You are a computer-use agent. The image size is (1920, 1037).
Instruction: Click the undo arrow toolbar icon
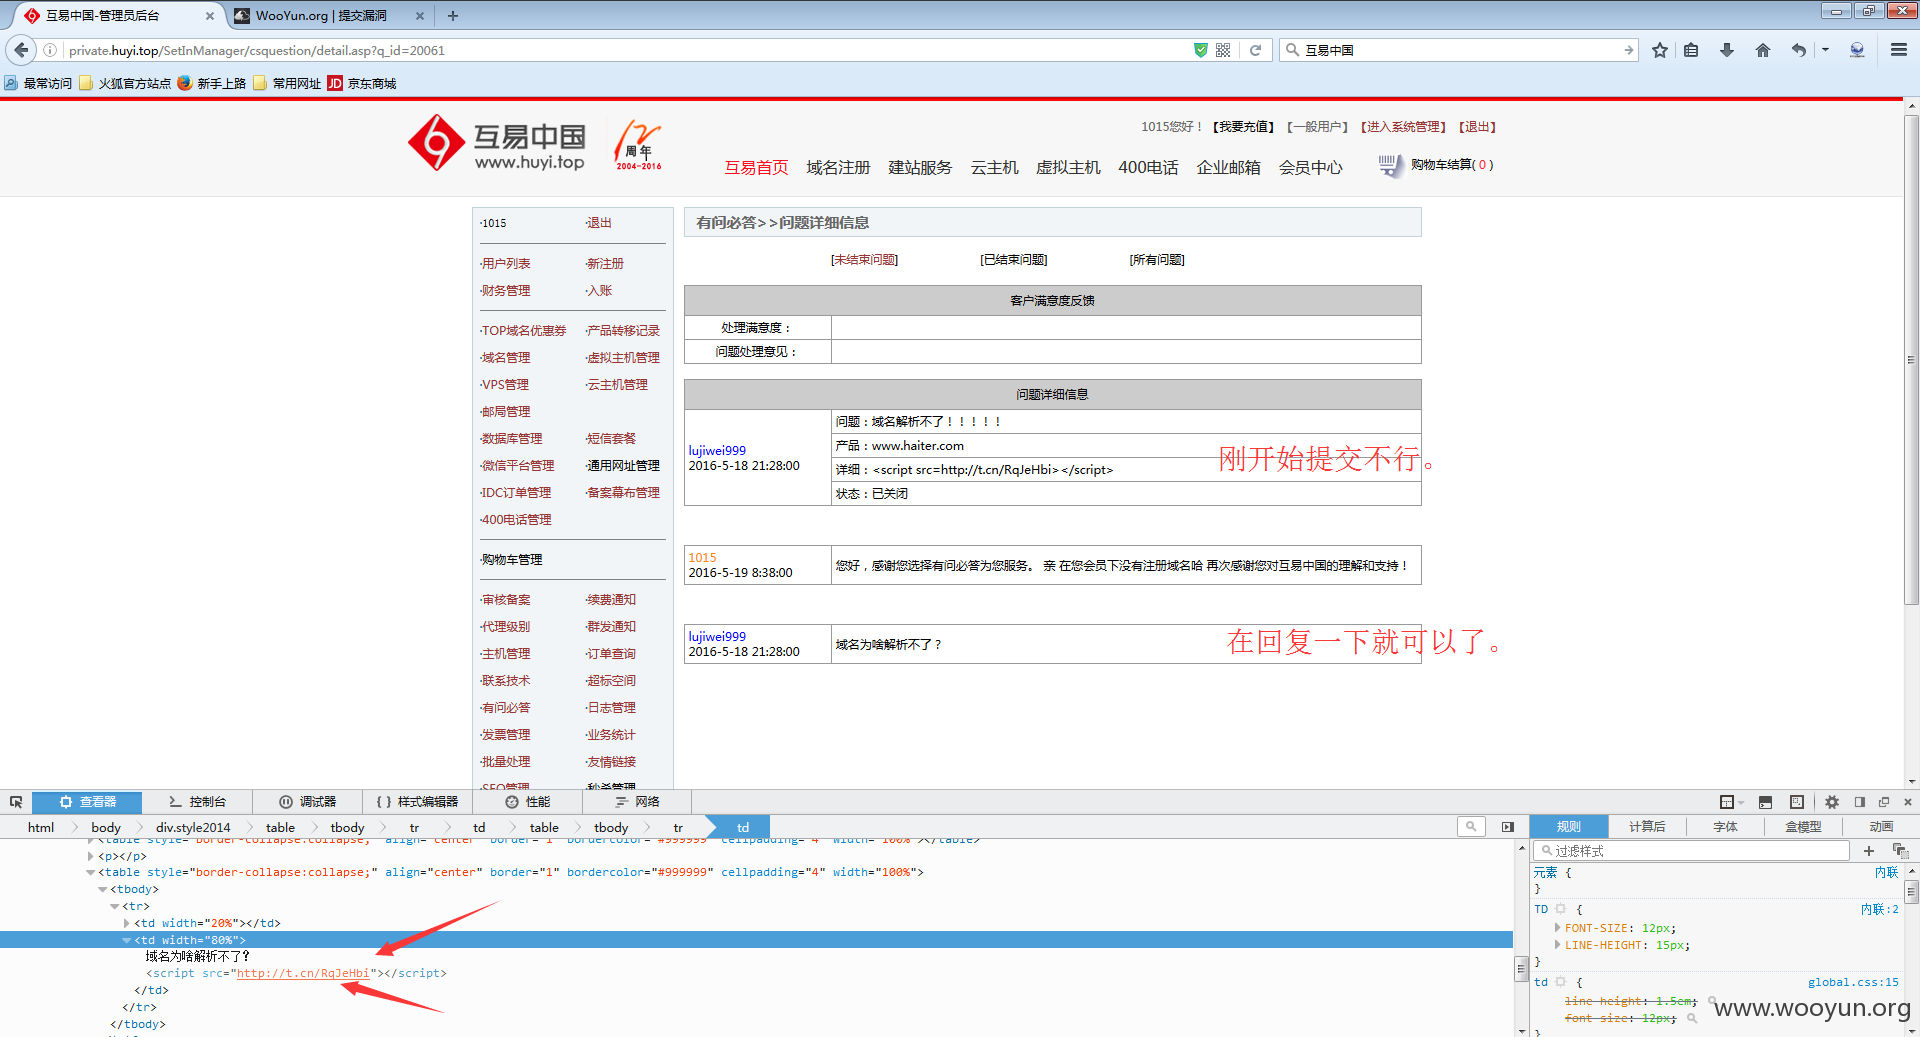(1799, 50)
